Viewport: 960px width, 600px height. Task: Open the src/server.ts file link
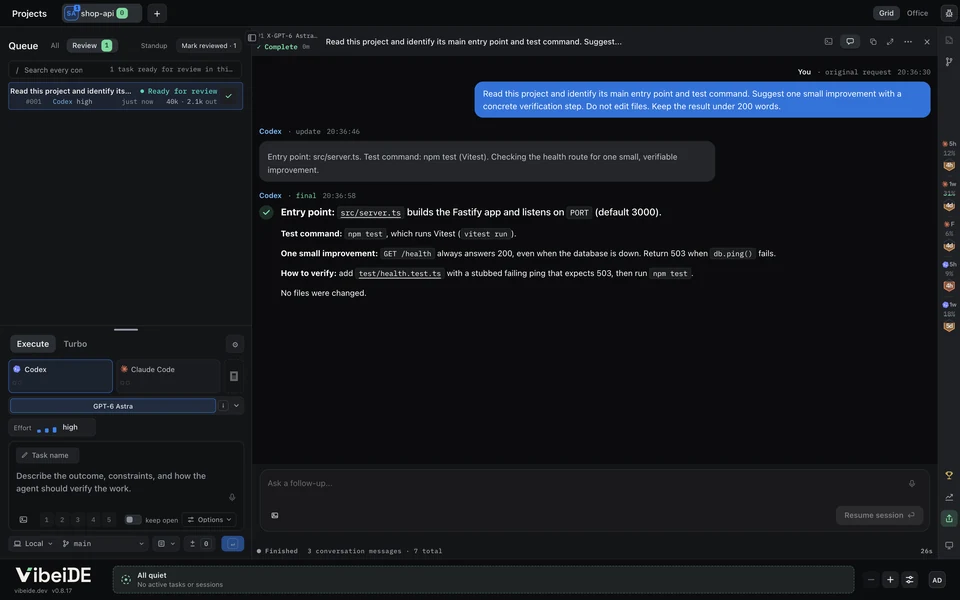[370, 212]
